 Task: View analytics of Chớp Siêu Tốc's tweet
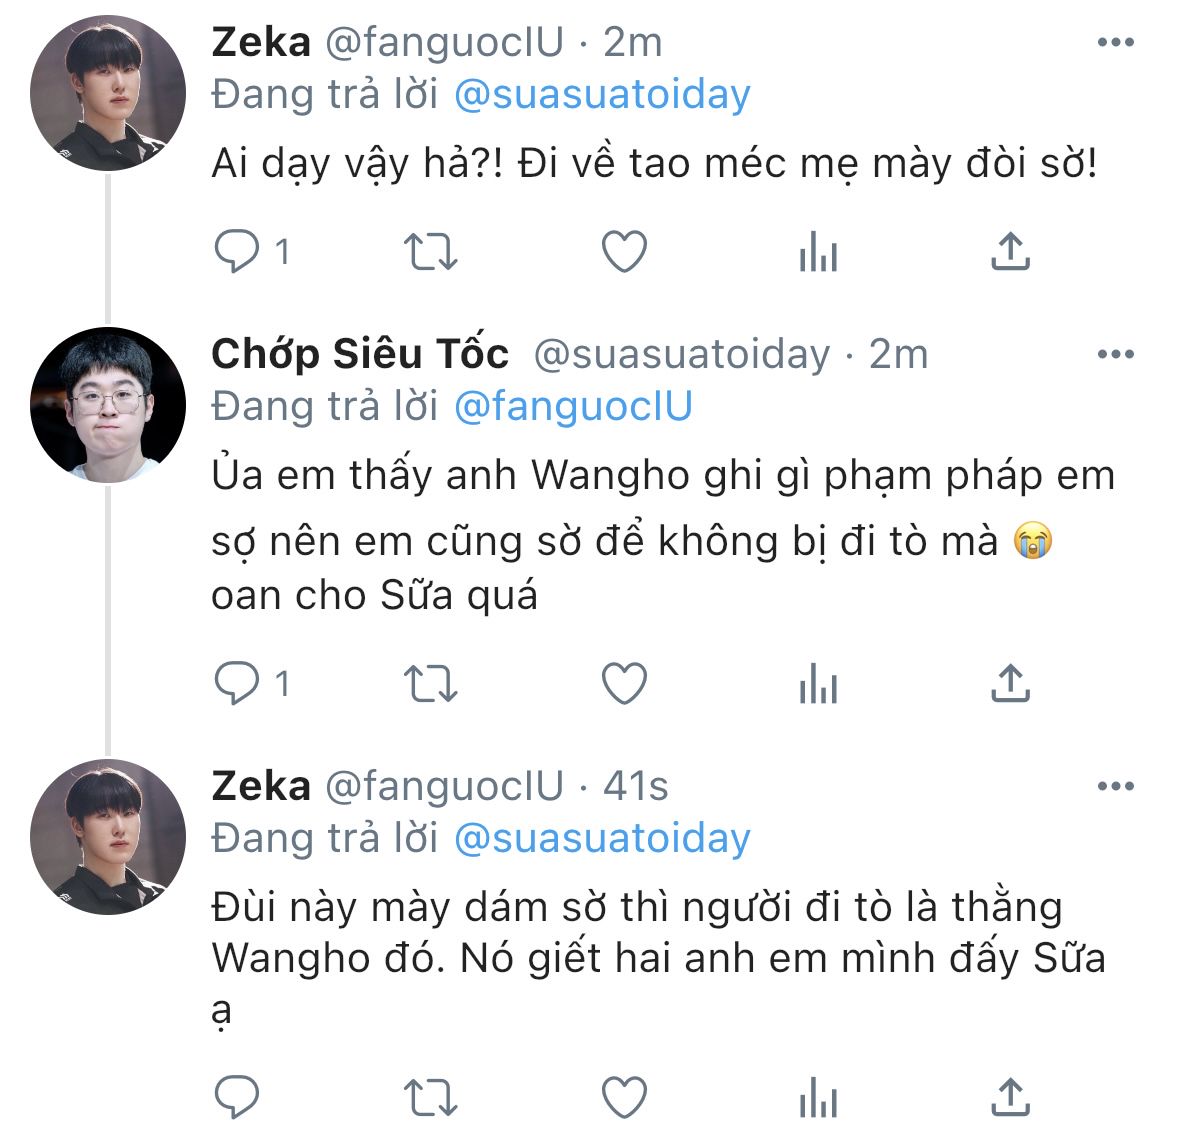coord(818,684)
